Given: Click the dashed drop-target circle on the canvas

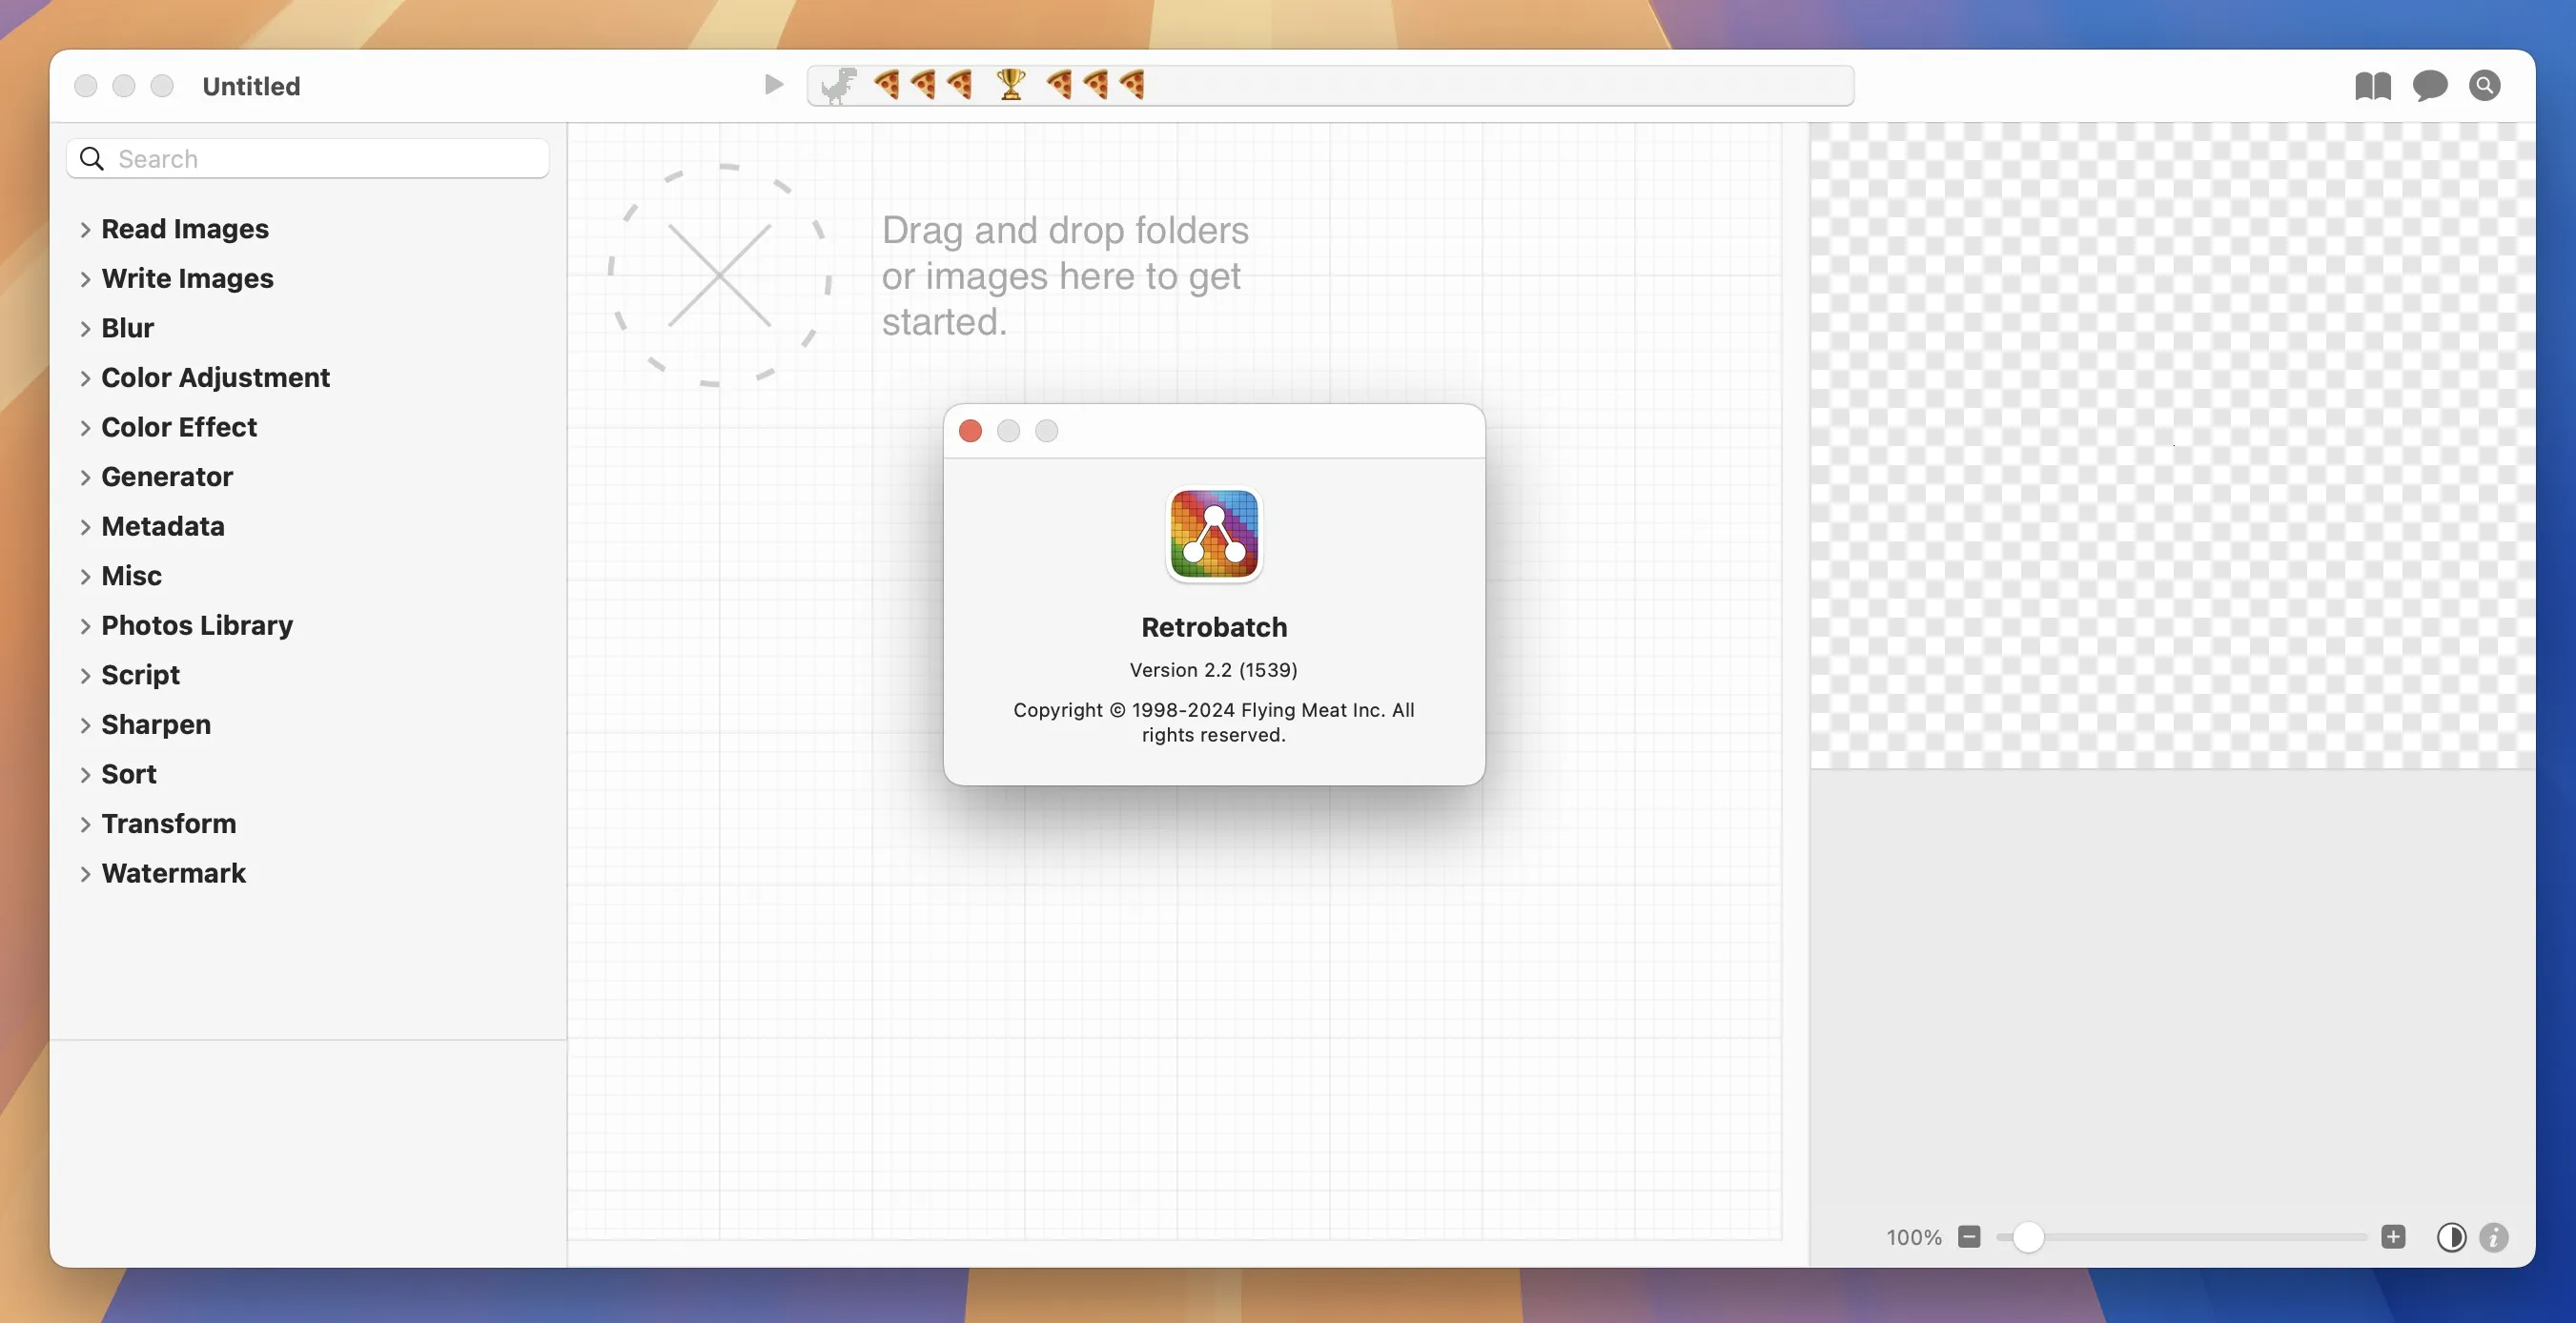Looking at the screenshot, I should (719, 275).
